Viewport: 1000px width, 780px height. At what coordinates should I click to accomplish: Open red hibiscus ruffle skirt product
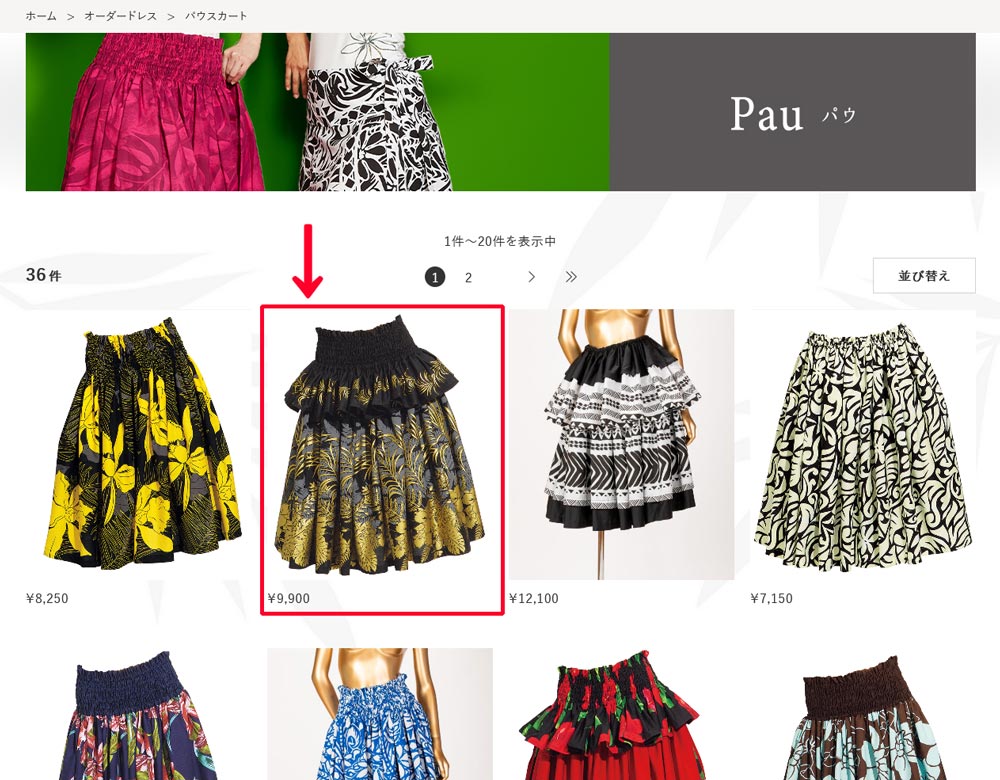tap(622, 714)
